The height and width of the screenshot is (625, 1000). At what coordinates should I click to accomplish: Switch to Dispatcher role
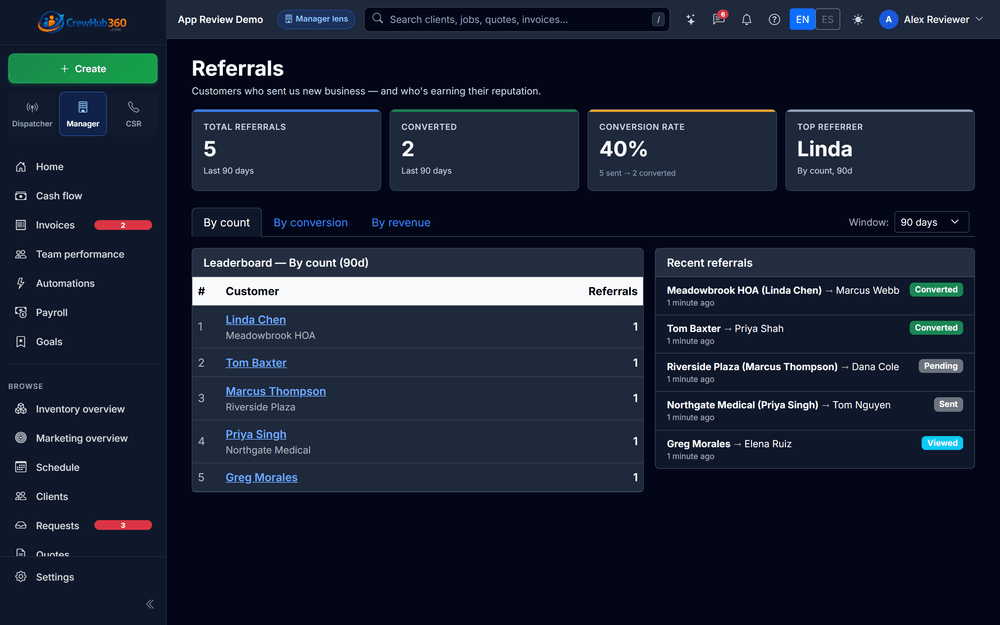tap(32, 114)
